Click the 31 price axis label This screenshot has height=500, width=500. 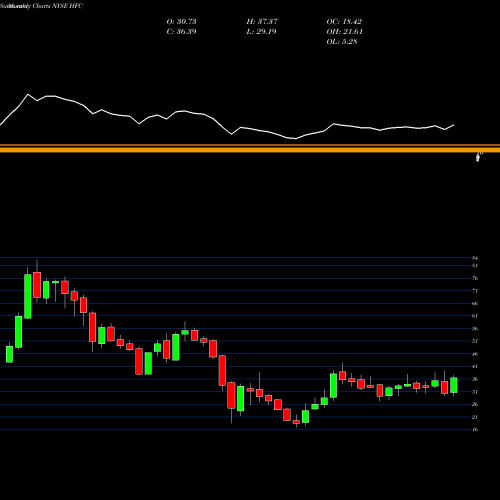(475, 392)
